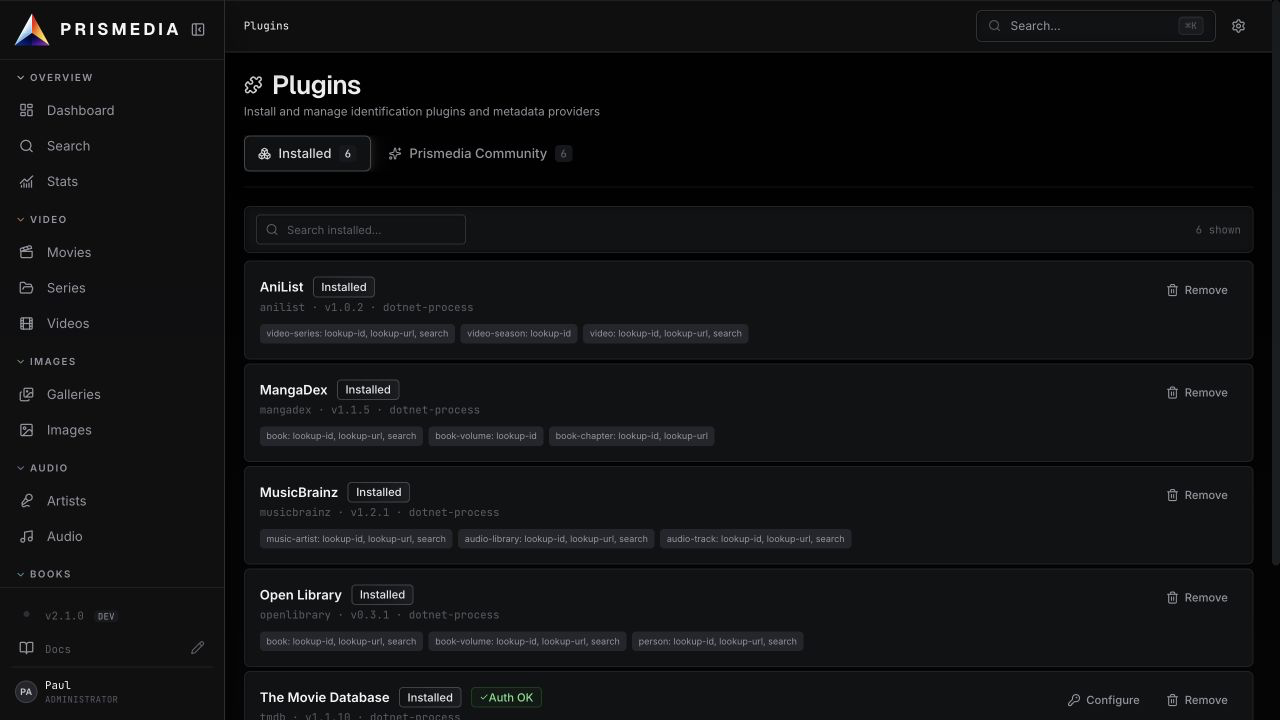Open Paul administrator profile name

click(58, 685)
